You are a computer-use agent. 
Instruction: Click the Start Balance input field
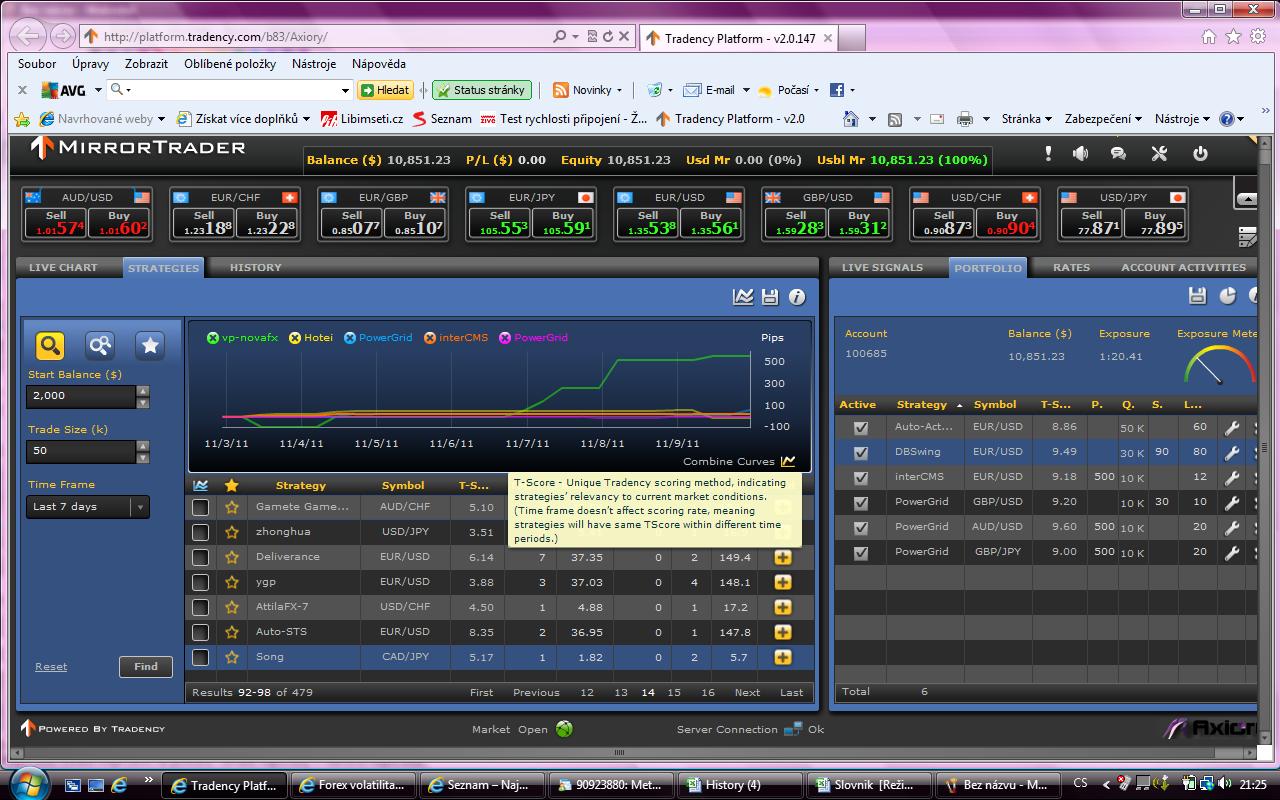click(80, 396)
